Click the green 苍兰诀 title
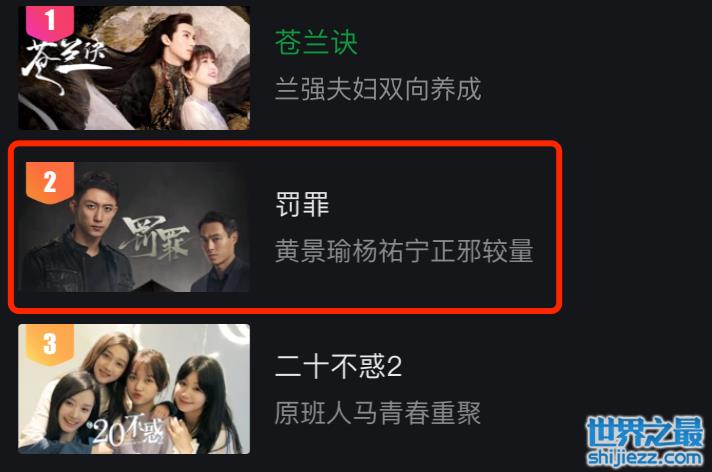This screenshot has width=712, height=472. [316, 42]
